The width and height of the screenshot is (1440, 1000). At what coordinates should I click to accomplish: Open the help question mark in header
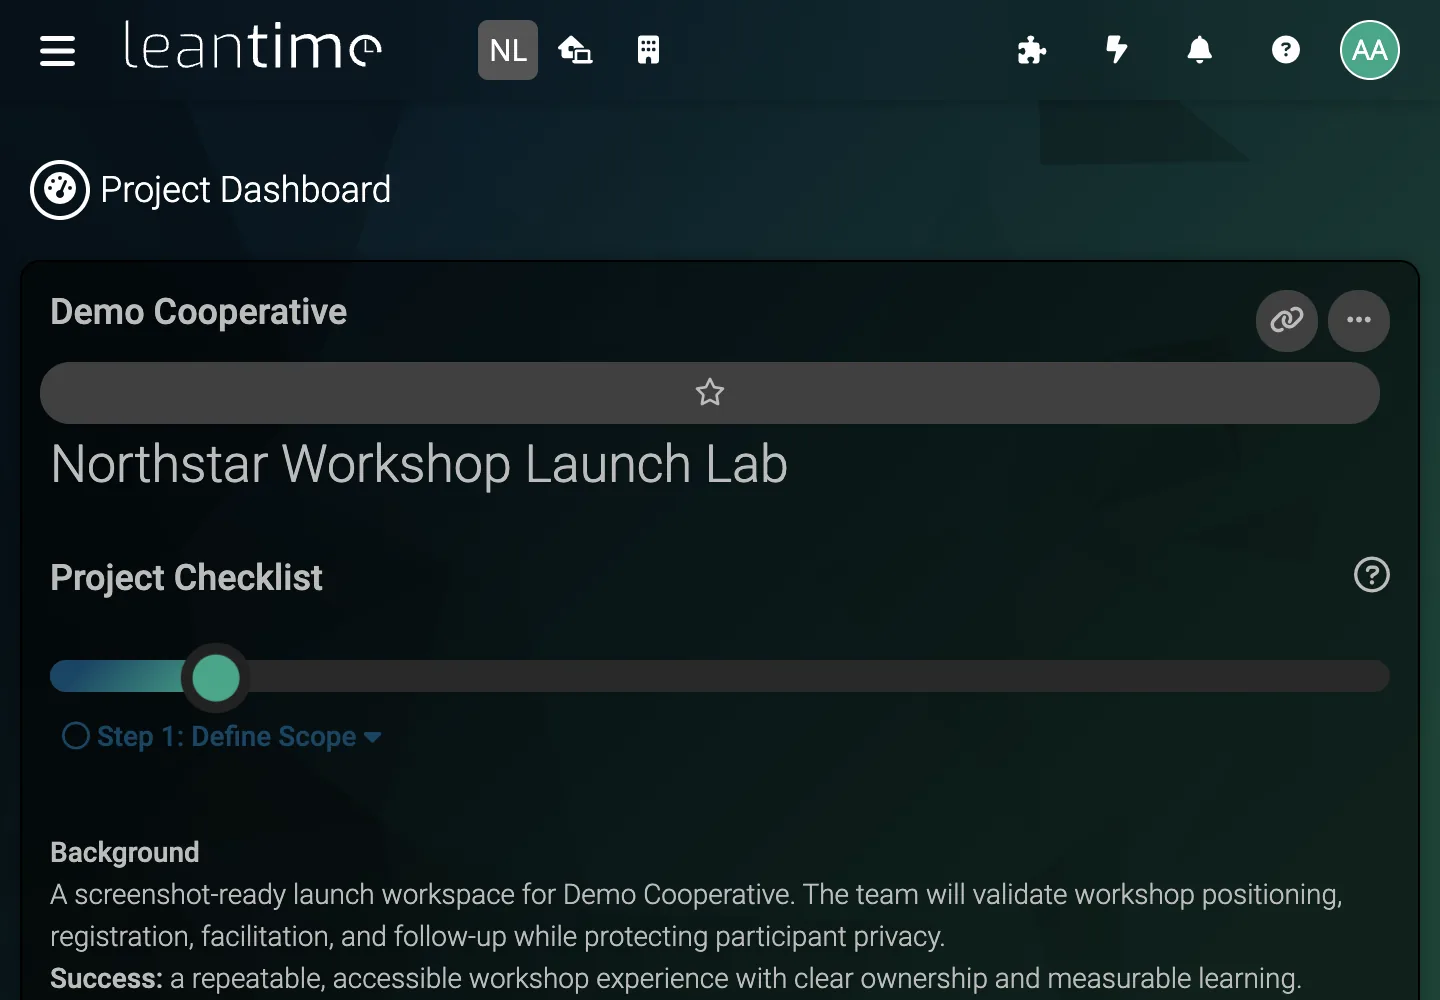pos(1286,50)
